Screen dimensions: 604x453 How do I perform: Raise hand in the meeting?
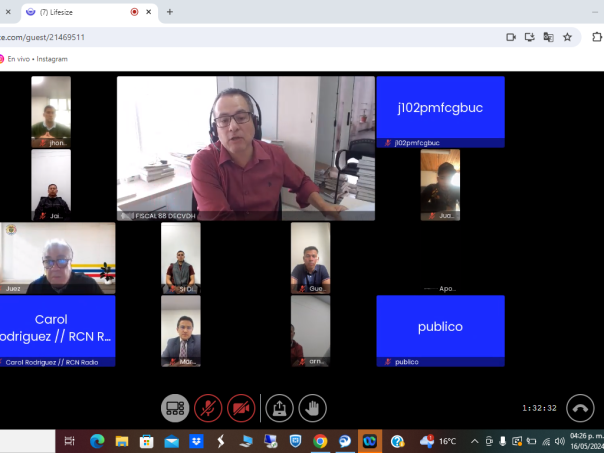pos(312,407)
